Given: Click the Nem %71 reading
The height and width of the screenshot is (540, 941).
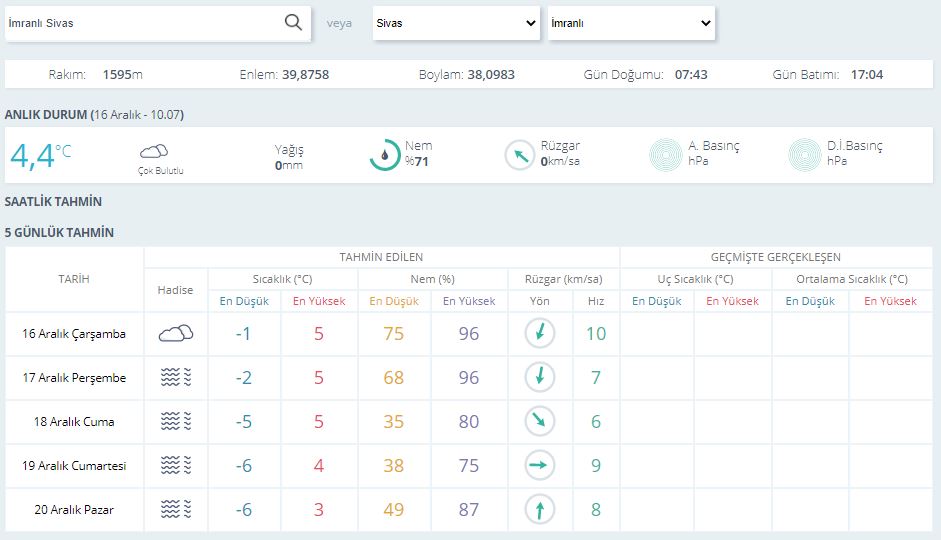Looking at the screenshot, I should [418, 154].
